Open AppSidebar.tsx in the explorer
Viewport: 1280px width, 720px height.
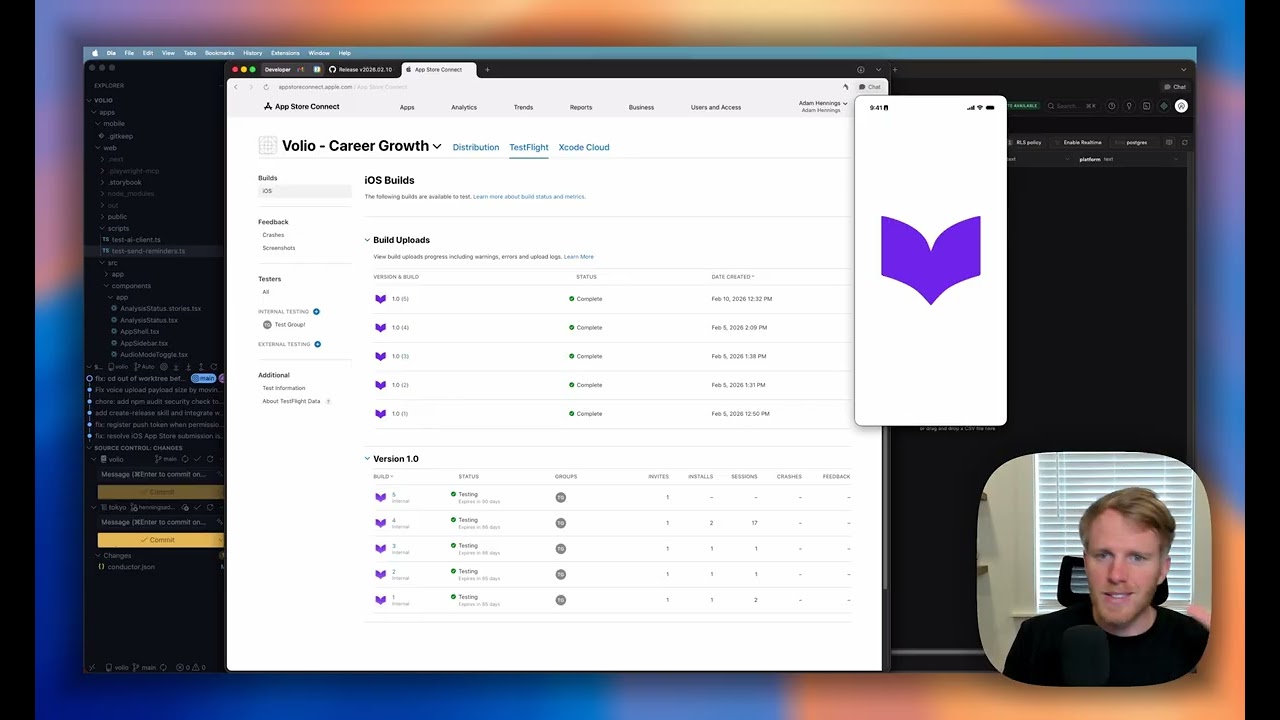[143, 343]
